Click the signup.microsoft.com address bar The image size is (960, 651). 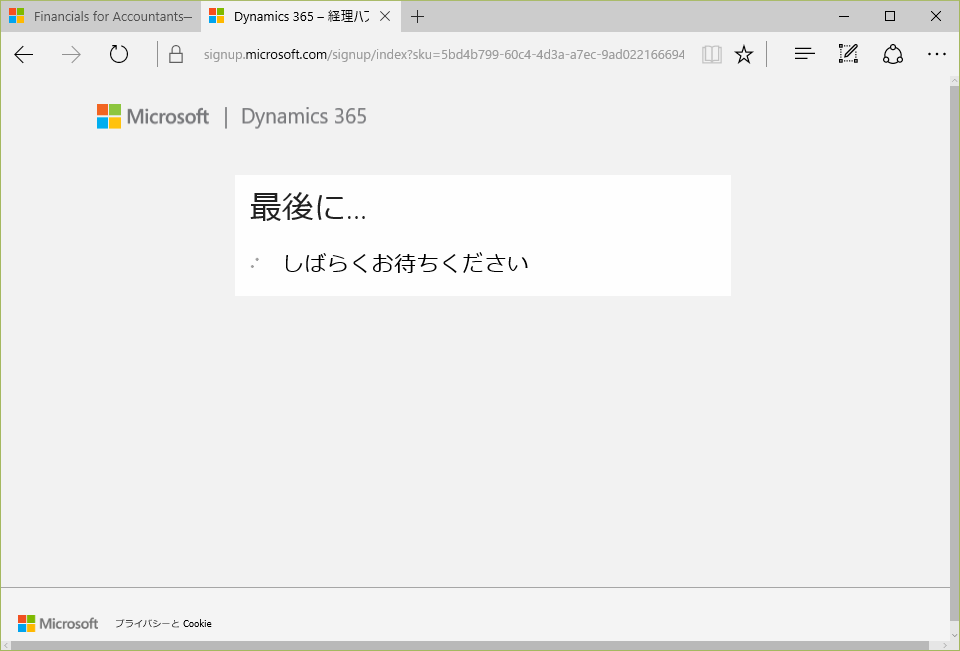click(x=444, y=55)
